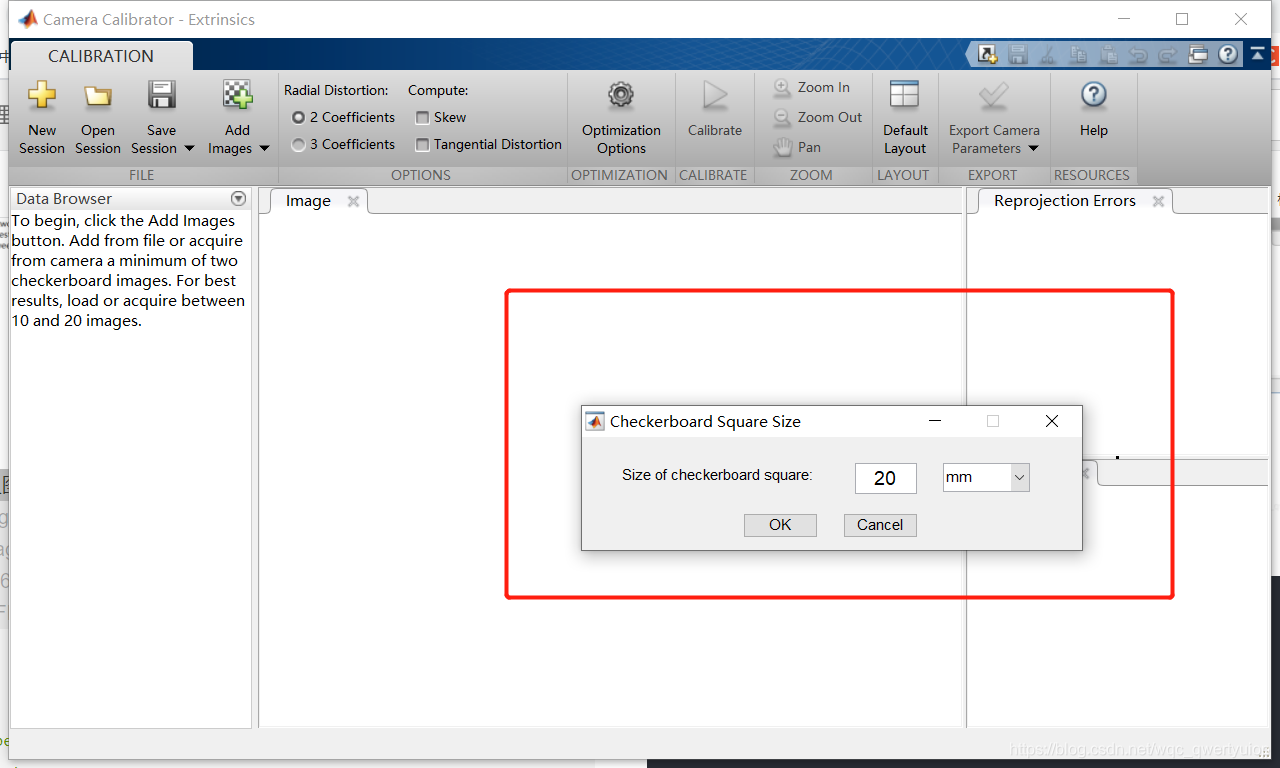Click the MATLAB logo in Checkerboard Square Size dialog

594,421
